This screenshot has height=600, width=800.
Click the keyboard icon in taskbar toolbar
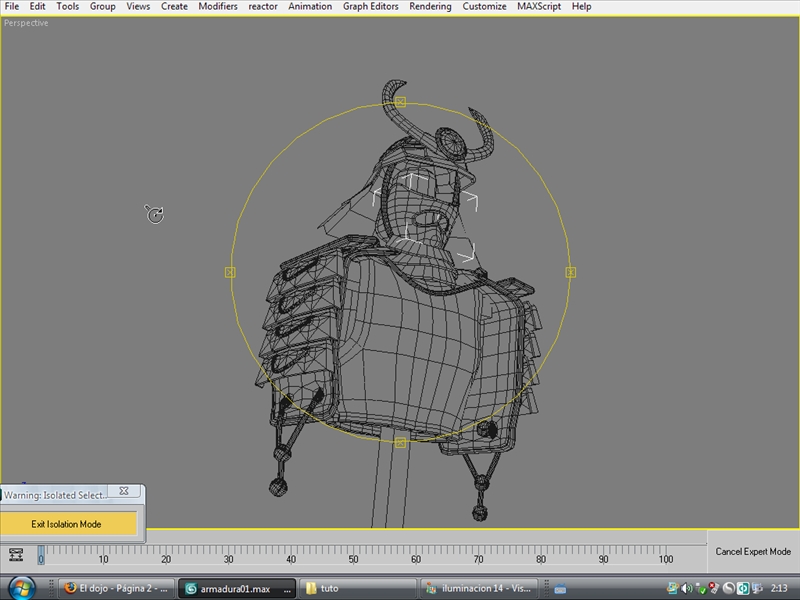point(560,589)
